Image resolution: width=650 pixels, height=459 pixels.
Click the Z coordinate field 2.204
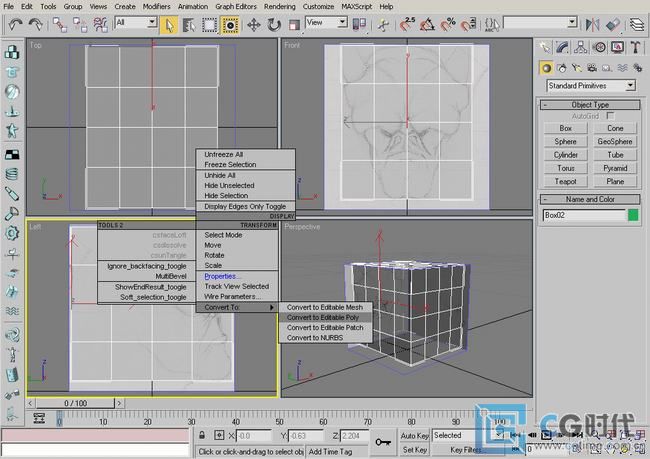(x=354, y=435)
